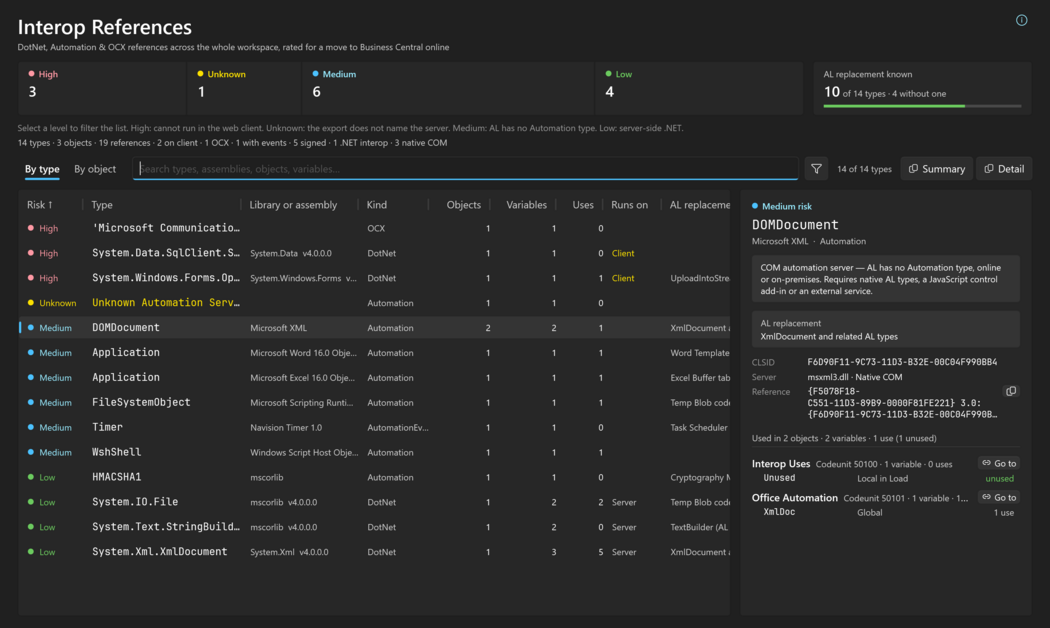Open Detail view button
This screenshot has width=1050, height=628.
point(1004,169)
